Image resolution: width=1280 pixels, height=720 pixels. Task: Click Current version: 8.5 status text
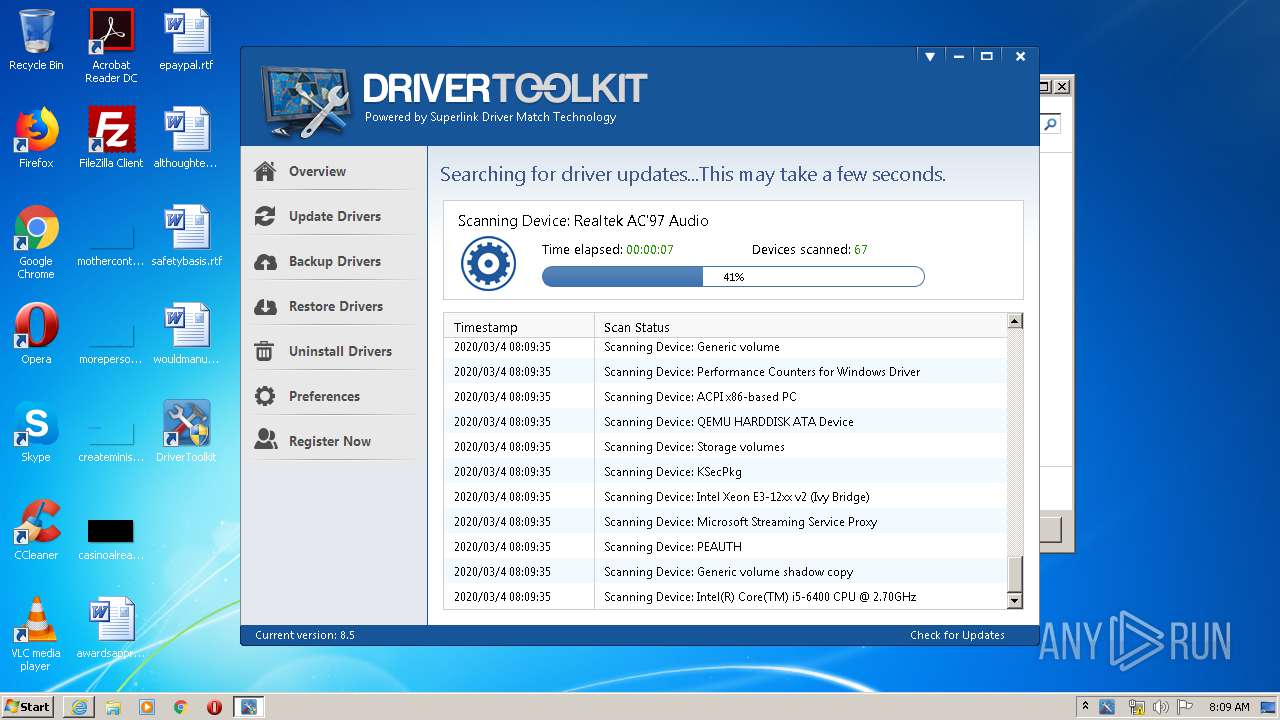(x=305, y=635)
